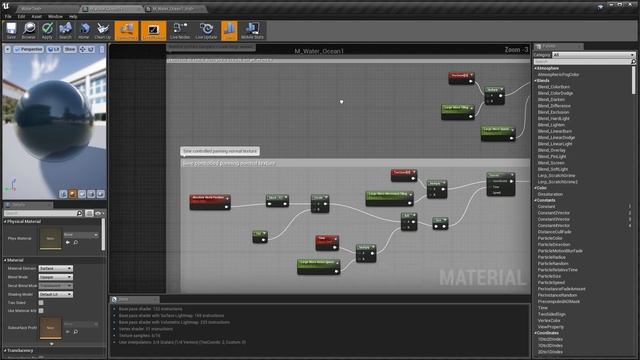This screenshot has height=360, width=640.
Task: Collapse the Blends palette category
Action: click(536, 81)
